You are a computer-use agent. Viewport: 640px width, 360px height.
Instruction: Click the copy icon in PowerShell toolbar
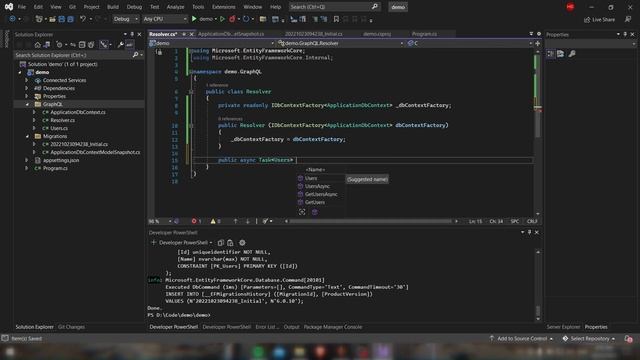220,242
